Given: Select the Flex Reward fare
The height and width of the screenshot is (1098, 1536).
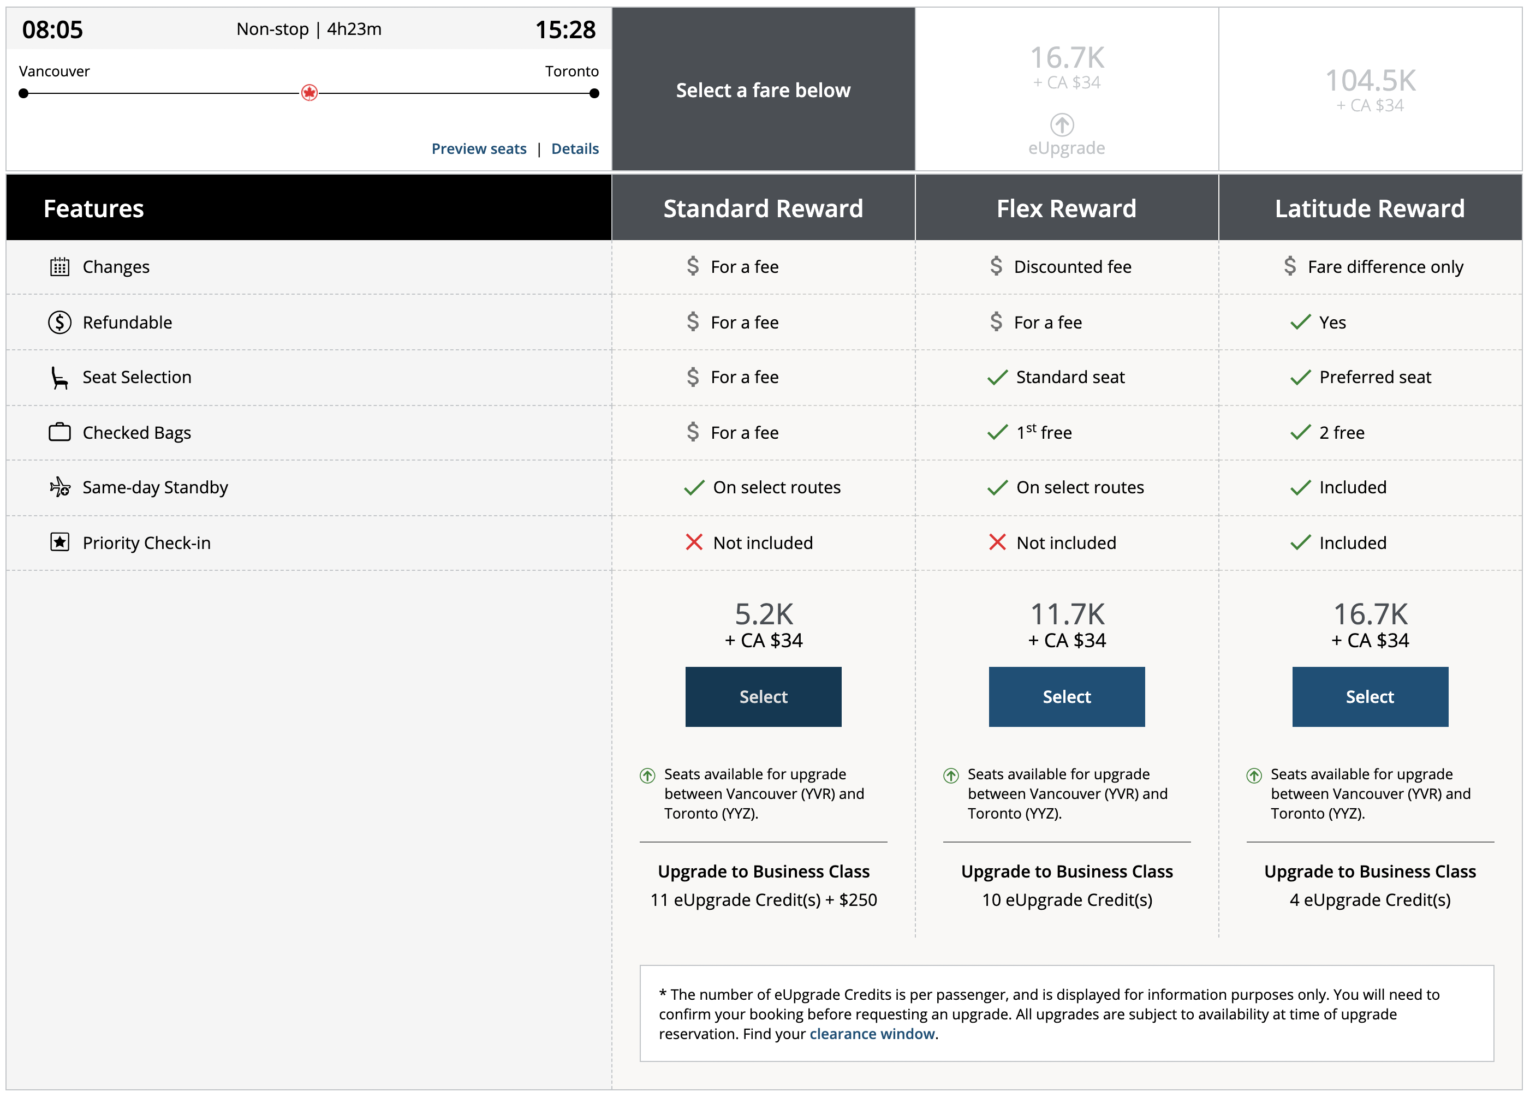Looking at the screenshot, I should point(1066,697).
